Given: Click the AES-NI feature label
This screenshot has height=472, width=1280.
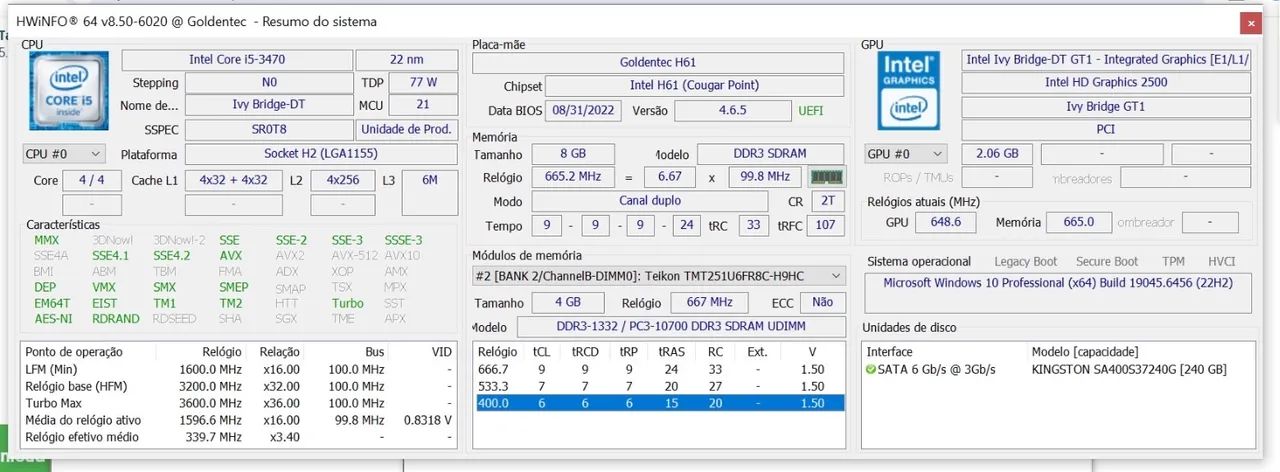Looking at the screenshot, I should [53, 319].
